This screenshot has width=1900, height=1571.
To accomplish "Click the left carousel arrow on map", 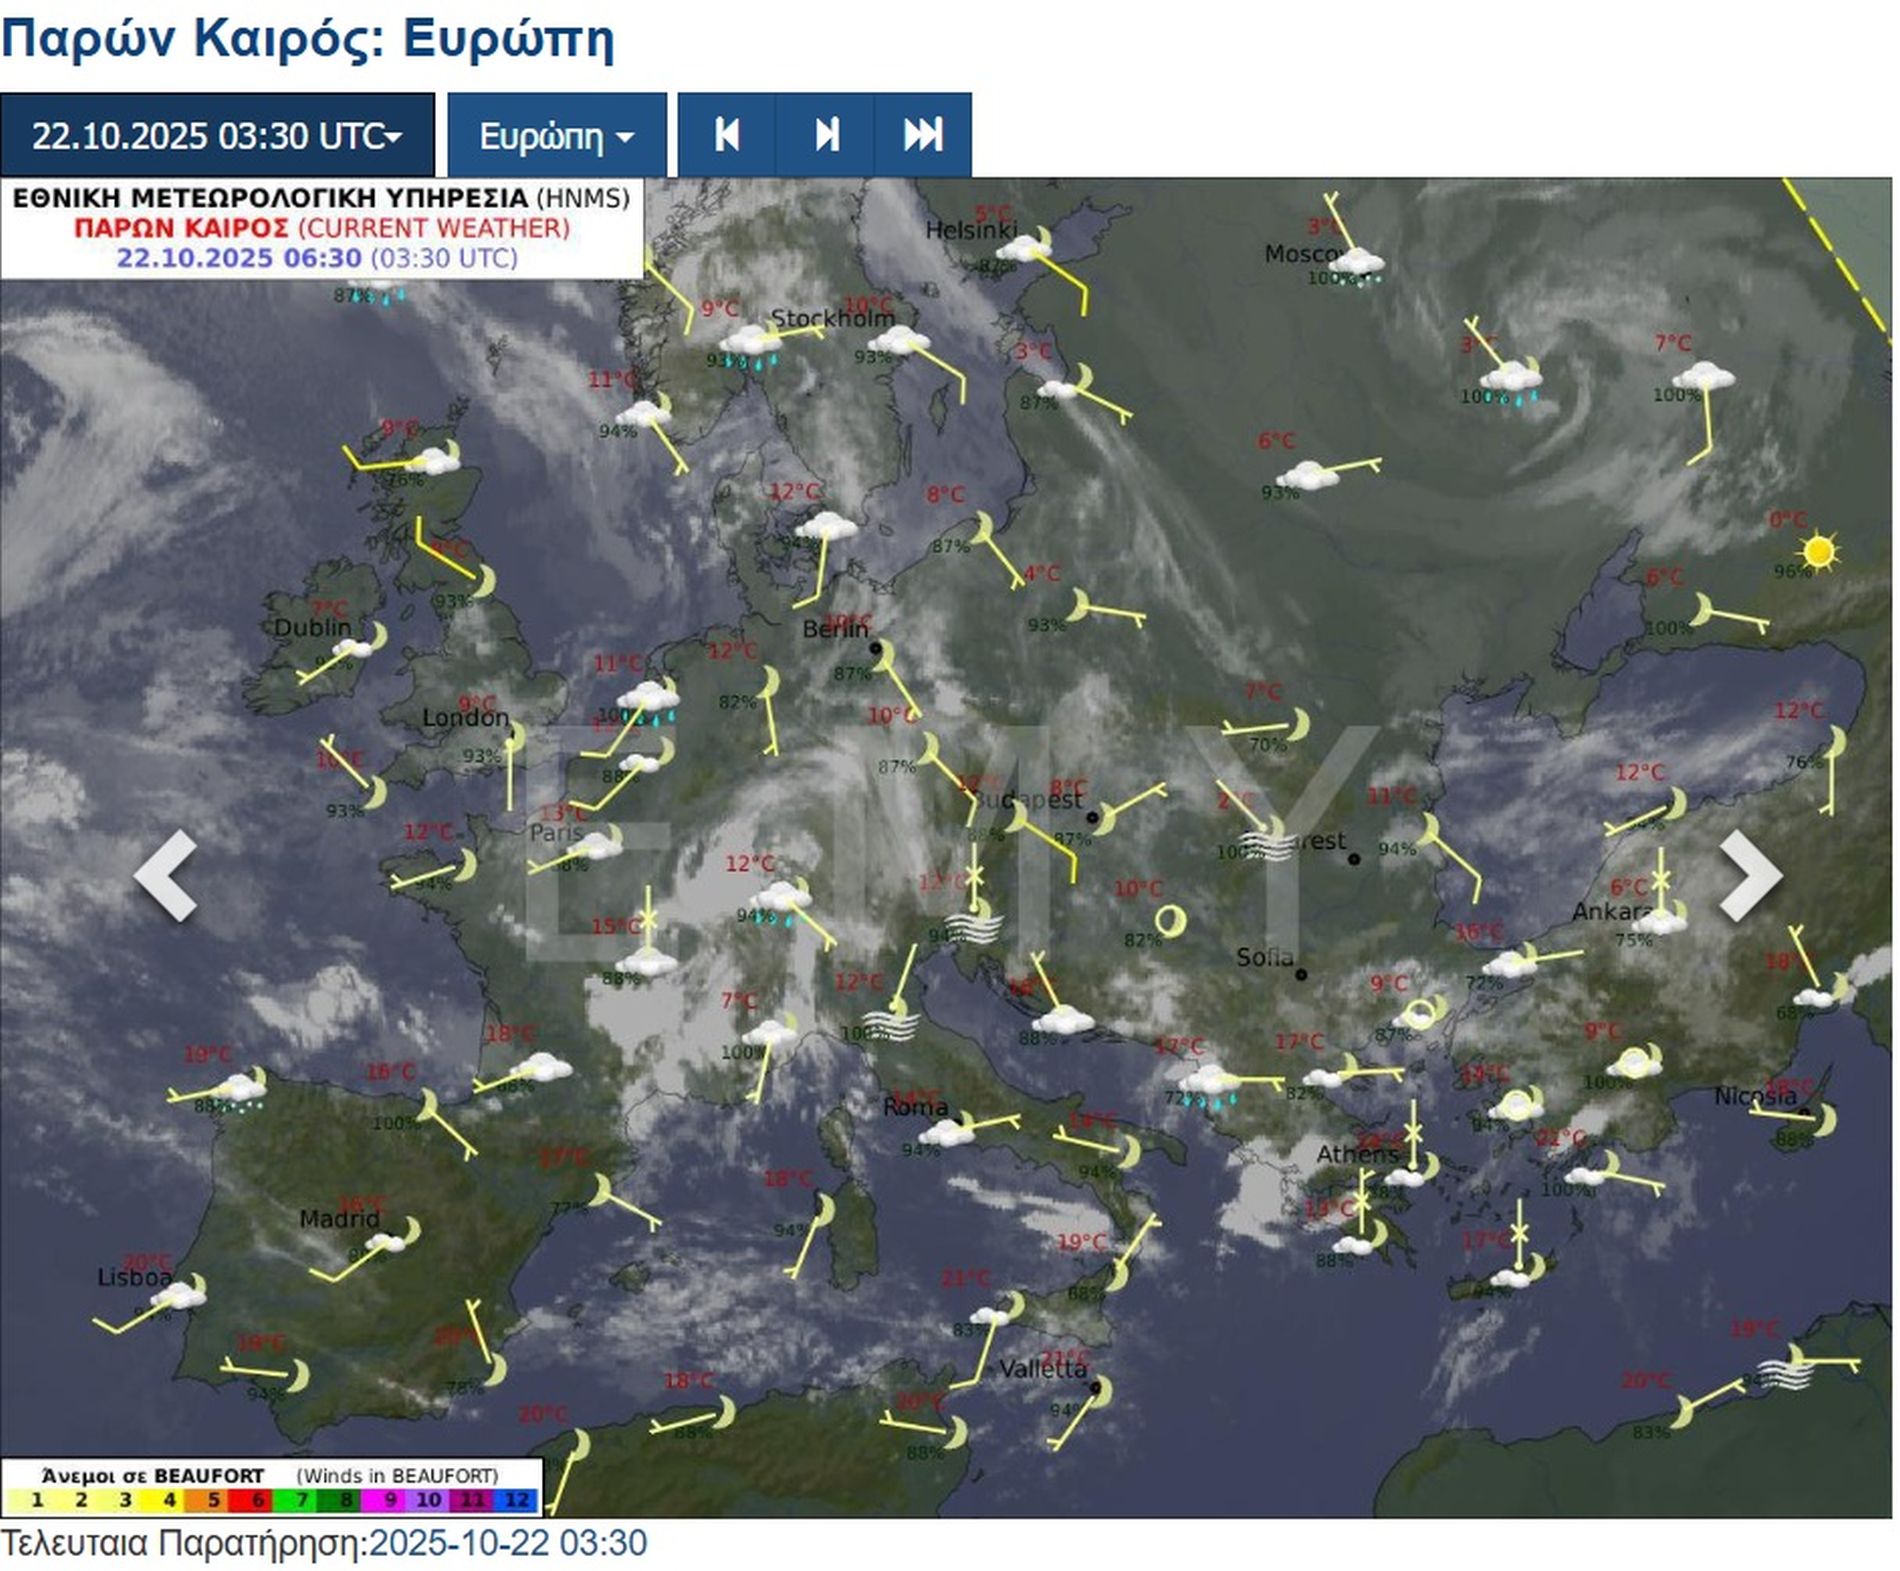I will (x=167, y=875).
